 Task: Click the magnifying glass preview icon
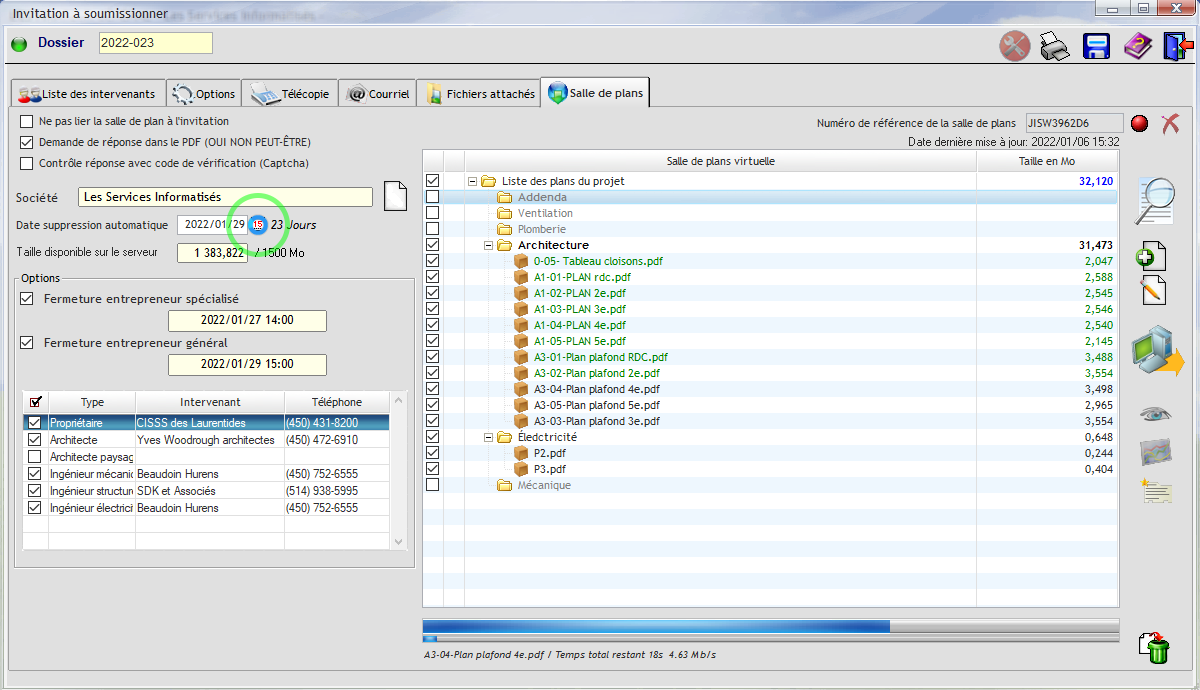pyautogui.click(x=1157, y=202)
